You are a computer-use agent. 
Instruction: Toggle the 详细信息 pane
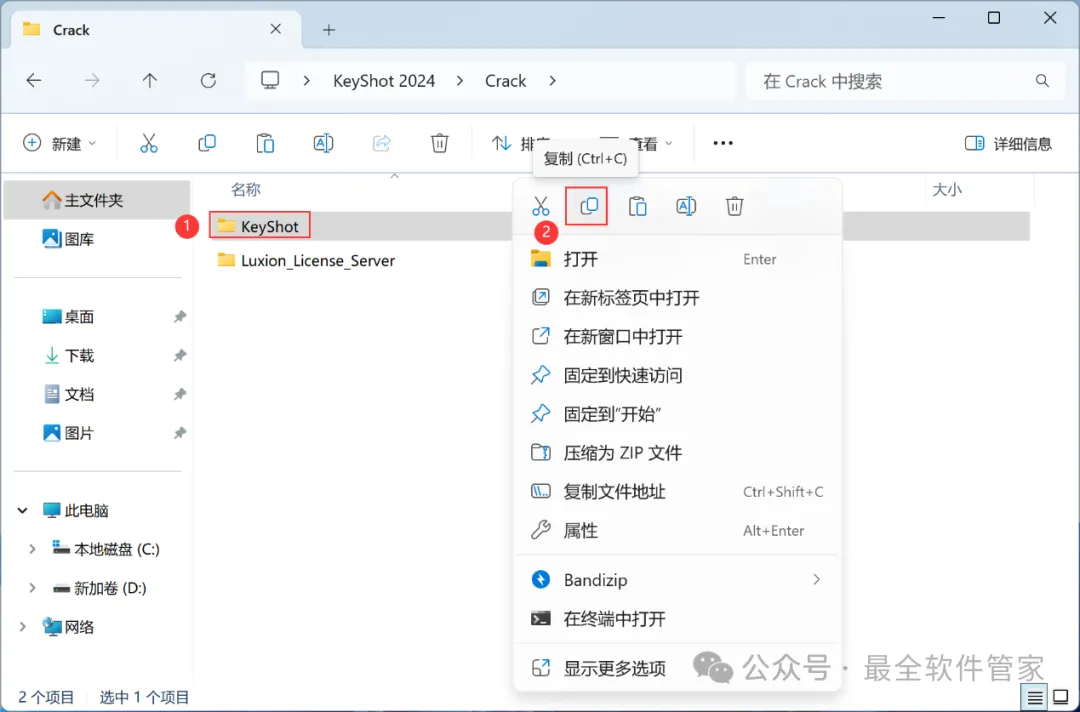[x=1008, y=143]
